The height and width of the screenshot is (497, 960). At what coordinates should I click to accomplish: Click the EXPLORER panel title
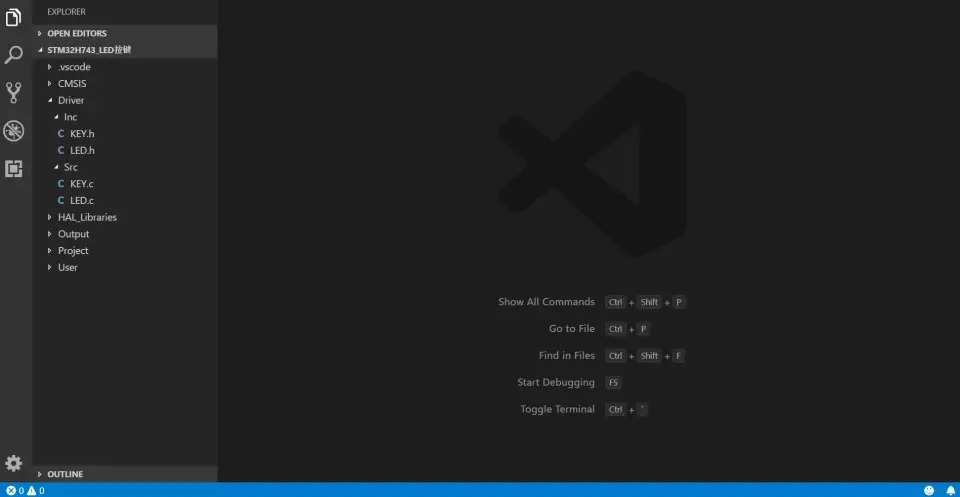[67, 12]
